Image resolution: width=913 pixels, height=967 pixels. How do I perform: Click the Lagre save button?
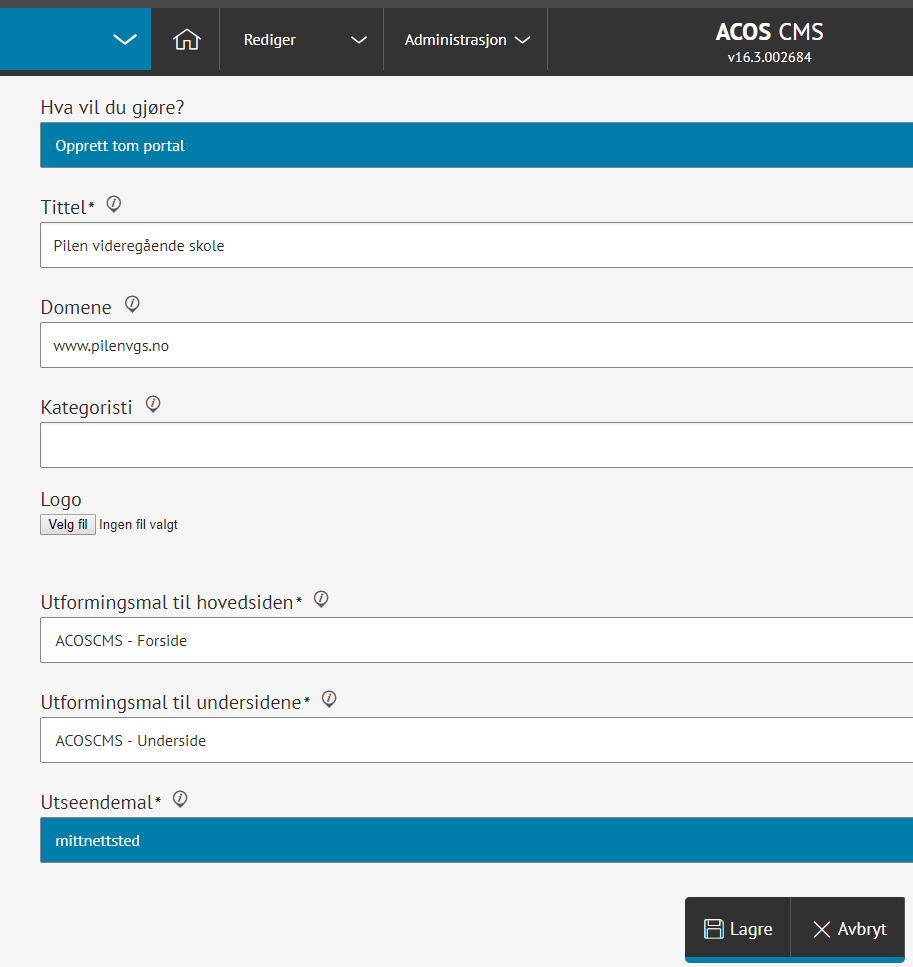click(x=738, y=929)
